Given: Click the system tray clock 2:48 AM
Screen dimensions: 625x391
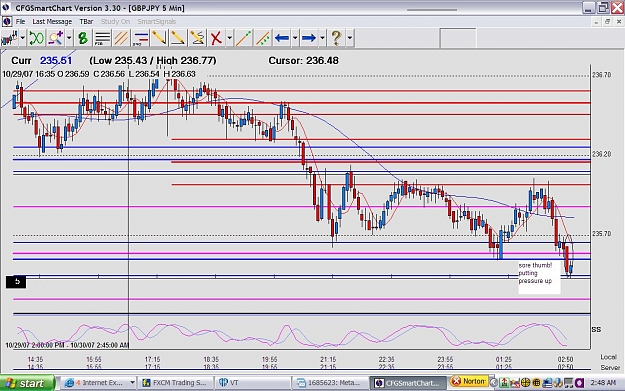Looking at the screenshot, I should point(603,383).
